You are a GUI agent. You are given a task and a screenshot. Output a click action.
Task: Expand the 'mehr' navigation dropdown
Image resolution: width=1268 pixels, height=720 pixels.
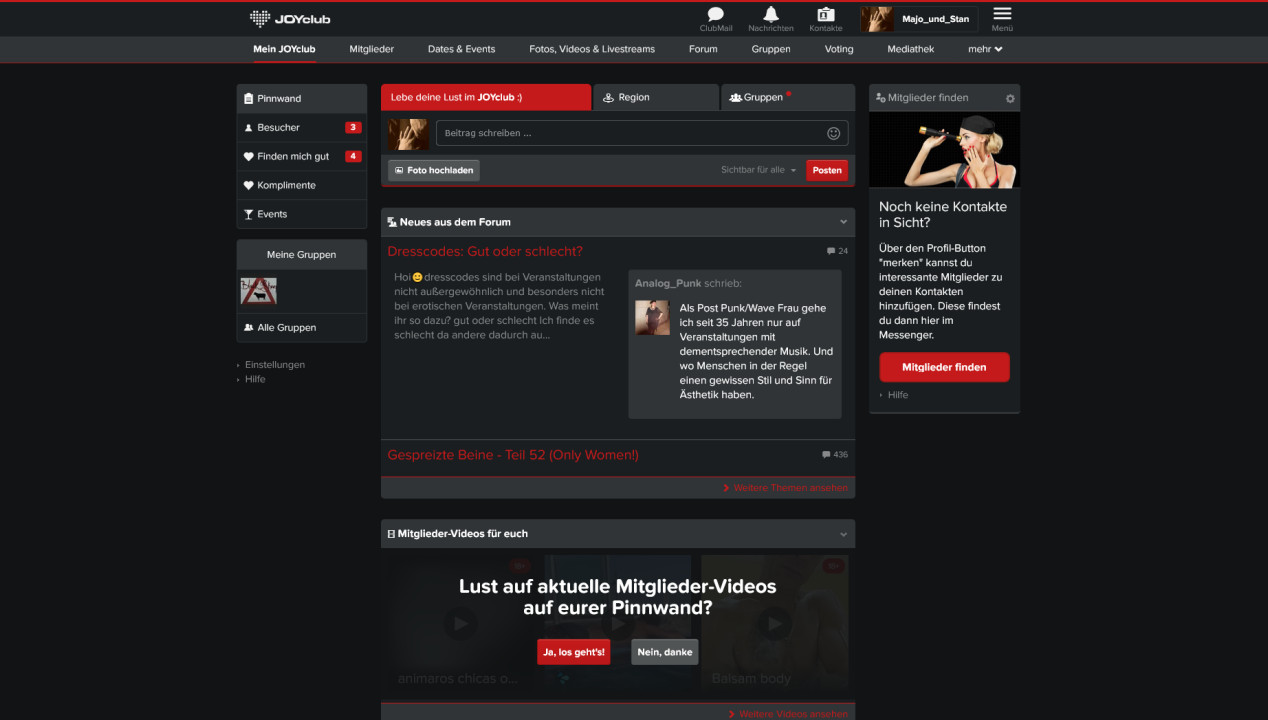(985, 49)
